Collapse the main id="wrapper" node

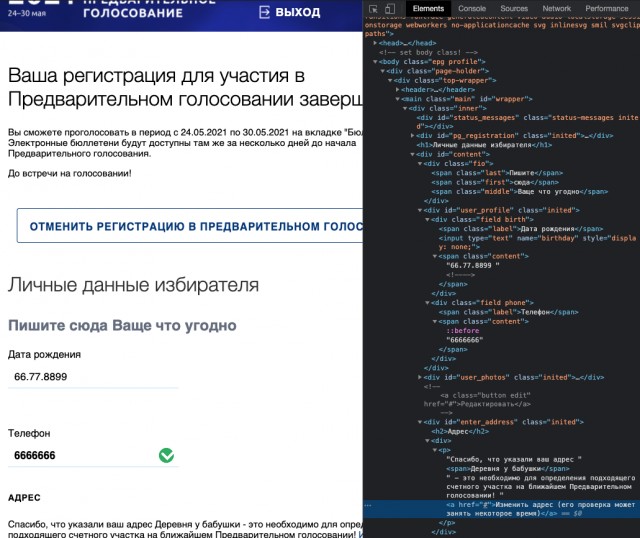397,99
